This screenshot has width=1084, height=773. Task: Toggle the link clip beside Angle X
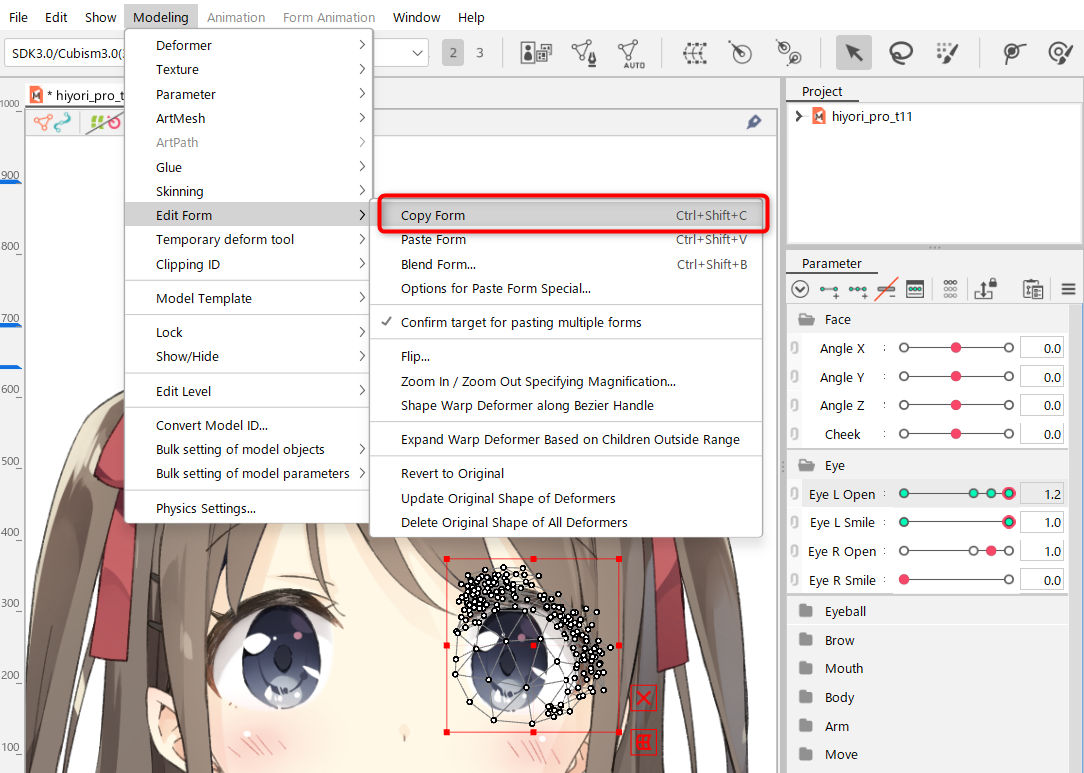[794, 349]
